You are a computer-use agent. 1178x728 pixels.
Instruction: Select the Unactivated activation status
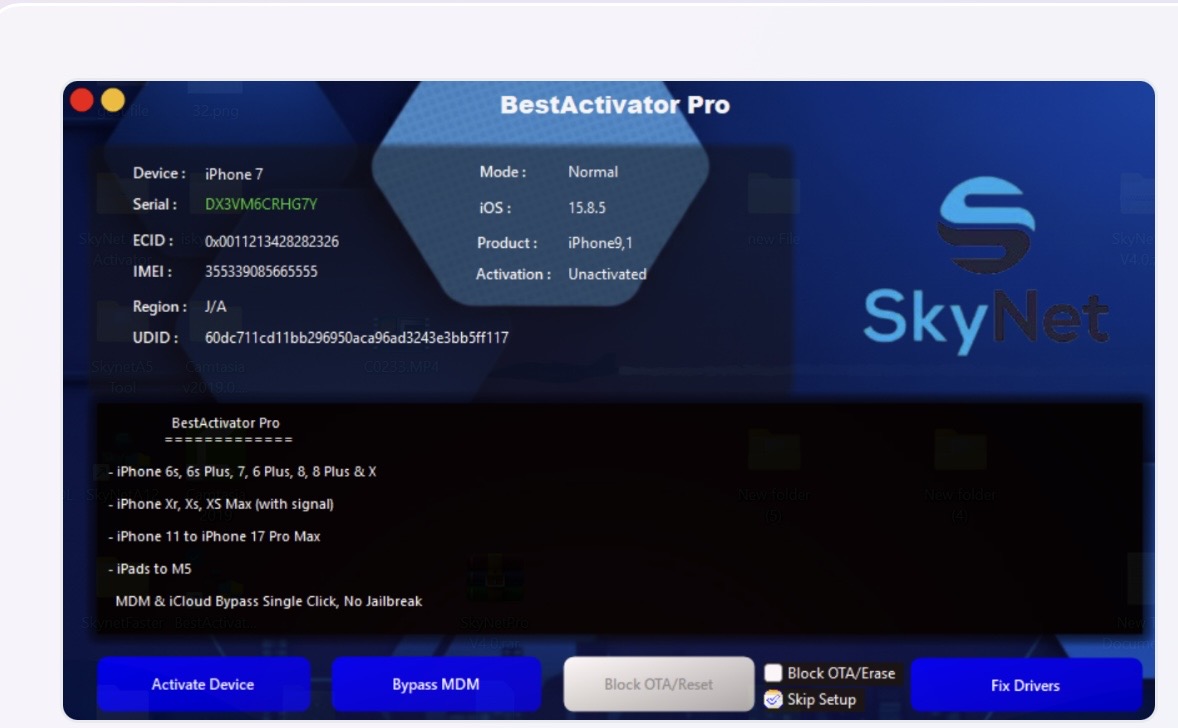pos(607,274)
